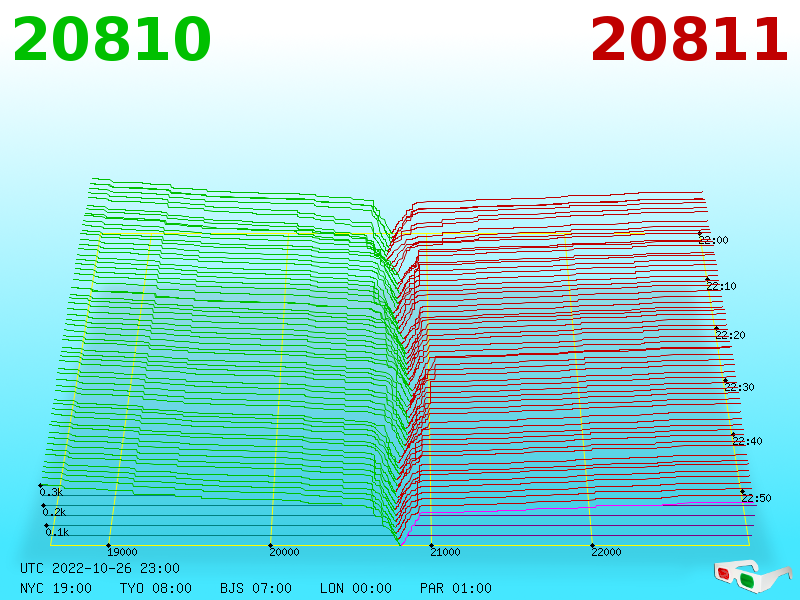The image size is (800, 600).
Task: Click the BJS 07:00 time label
Action: [256, 588]
